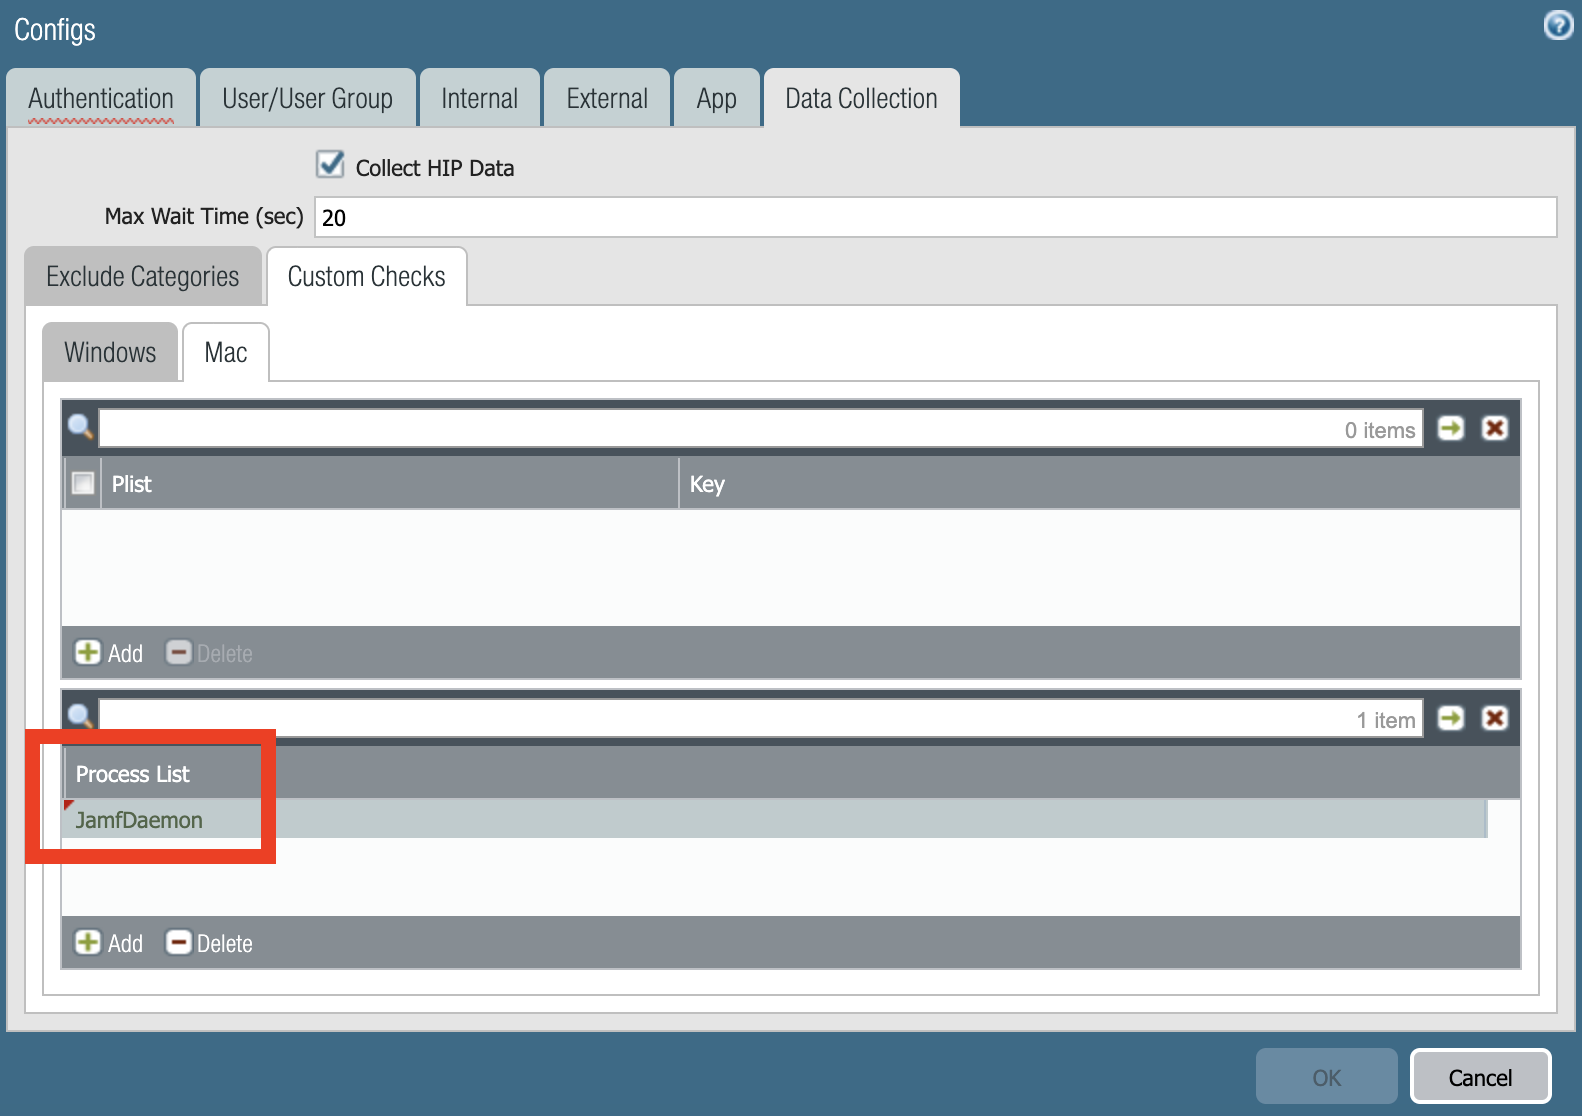The width and height of the screenshot is (1582, 1116).
Task: Open the User/User Group tab
Action: (308, 98)
